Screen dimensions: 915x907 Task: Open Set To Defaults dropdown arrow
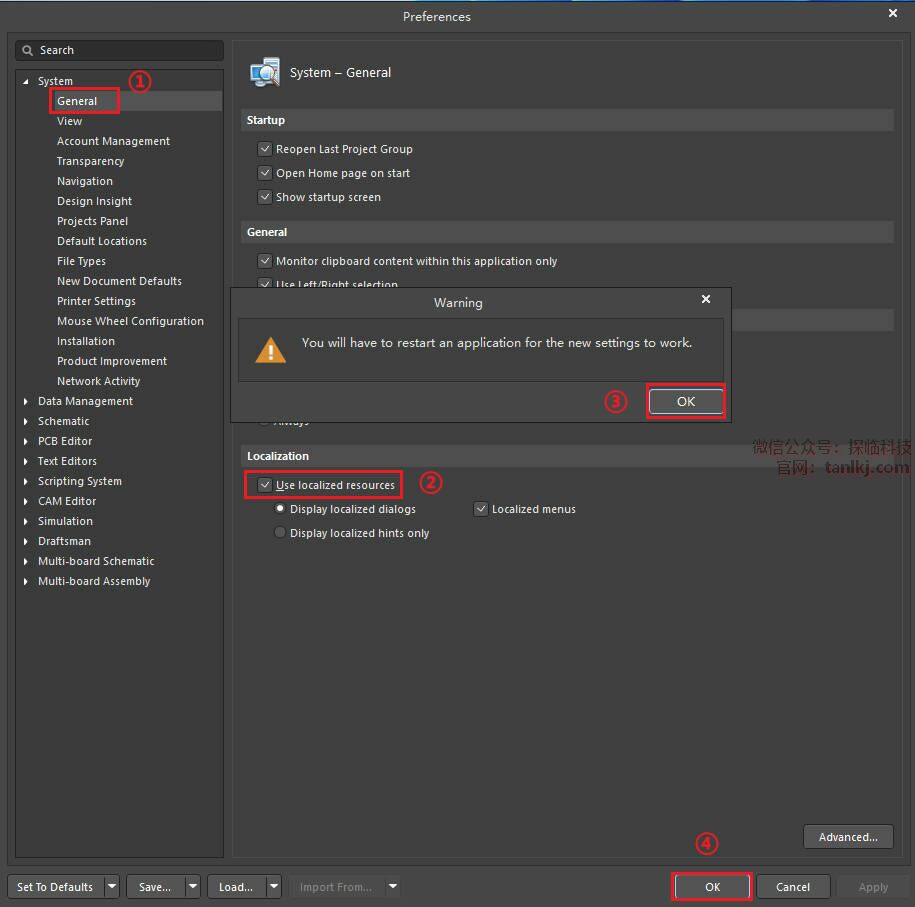tap(112, 887)
